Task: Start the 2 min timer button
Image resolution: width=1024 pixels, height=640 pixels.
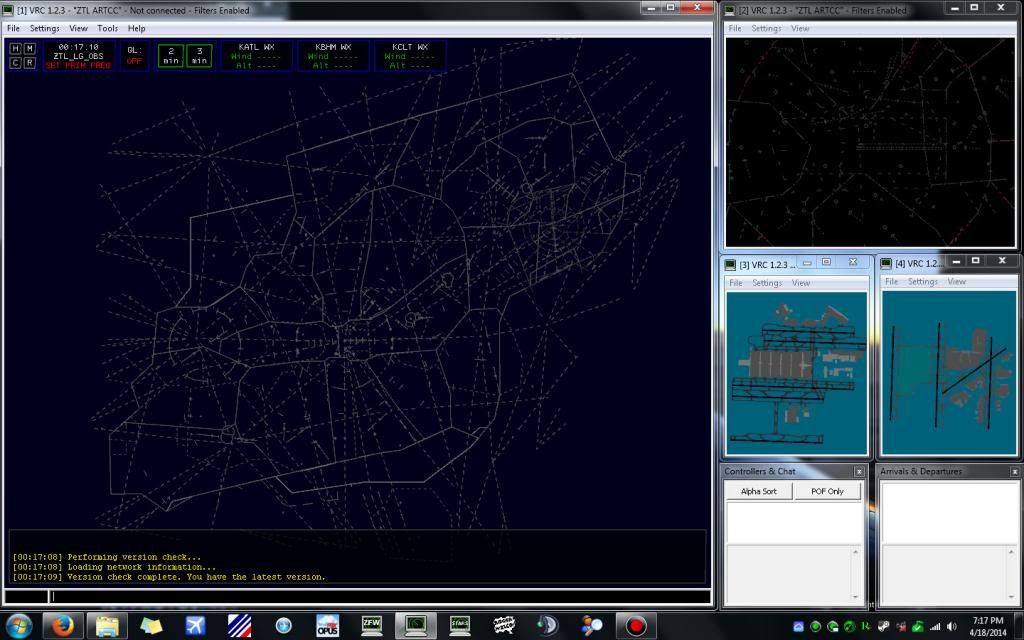Action: click(171, 55)
